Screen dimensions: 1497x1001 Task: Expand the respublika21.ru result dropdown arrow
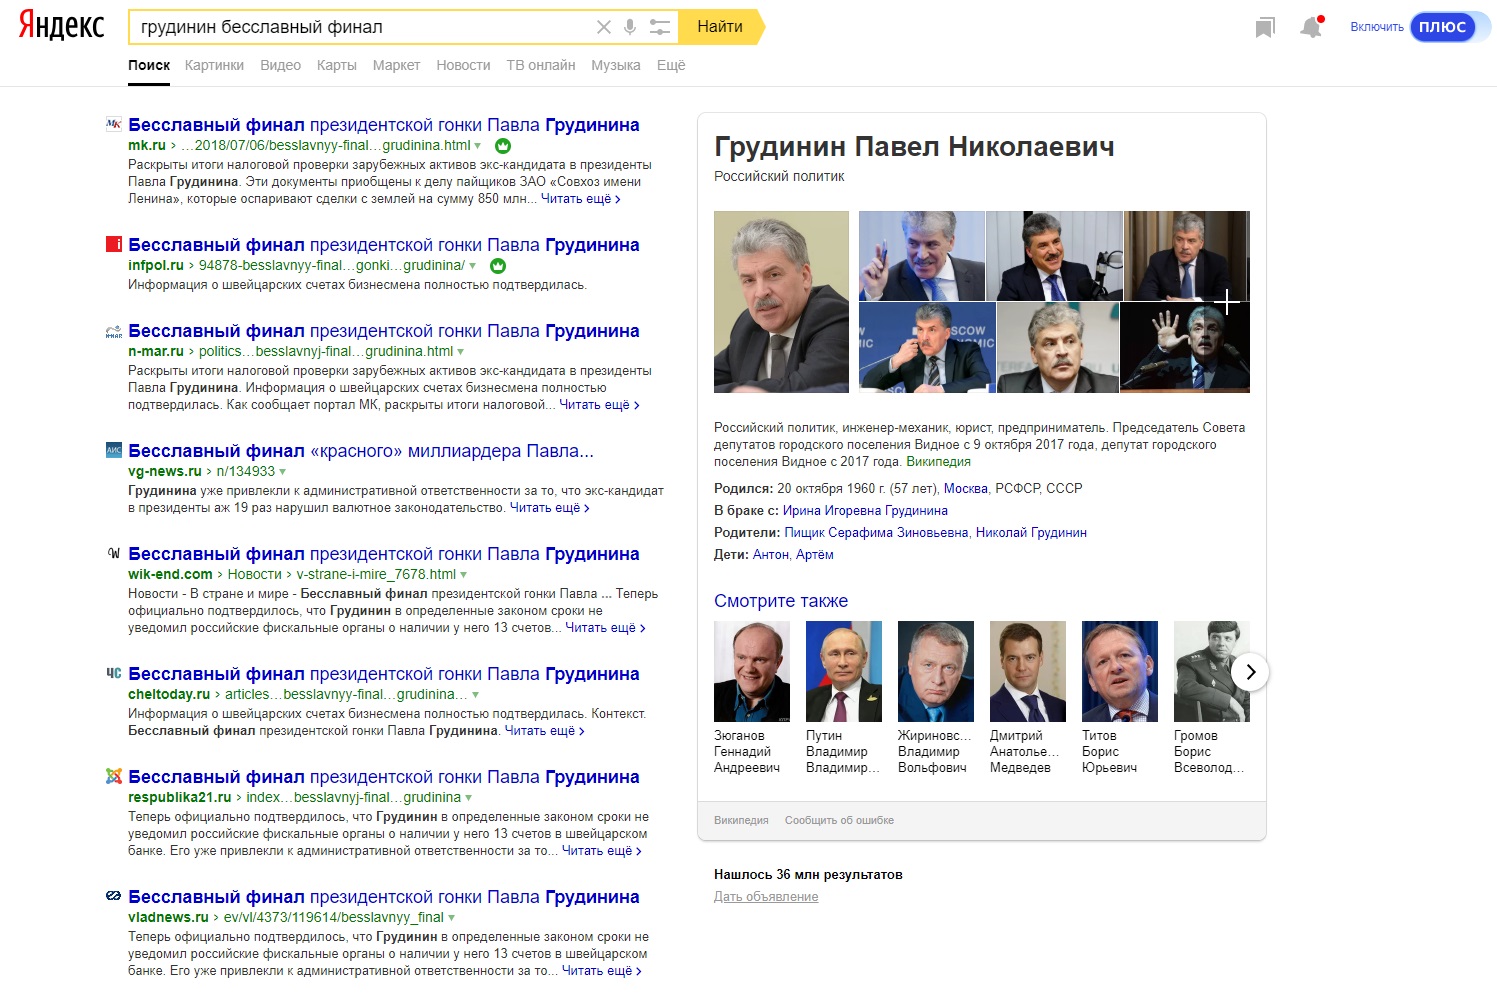point(468,798)
